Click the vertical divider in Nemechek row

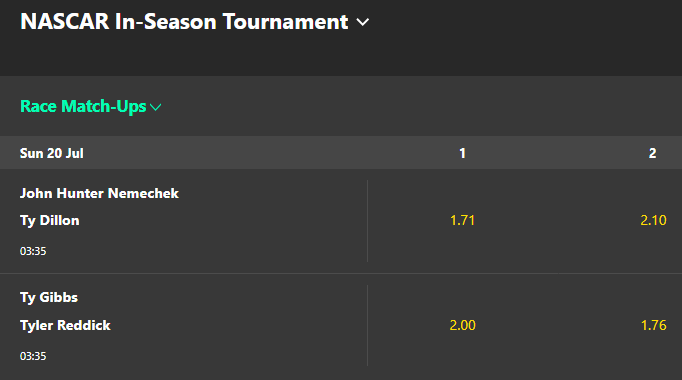pos(368,221)
